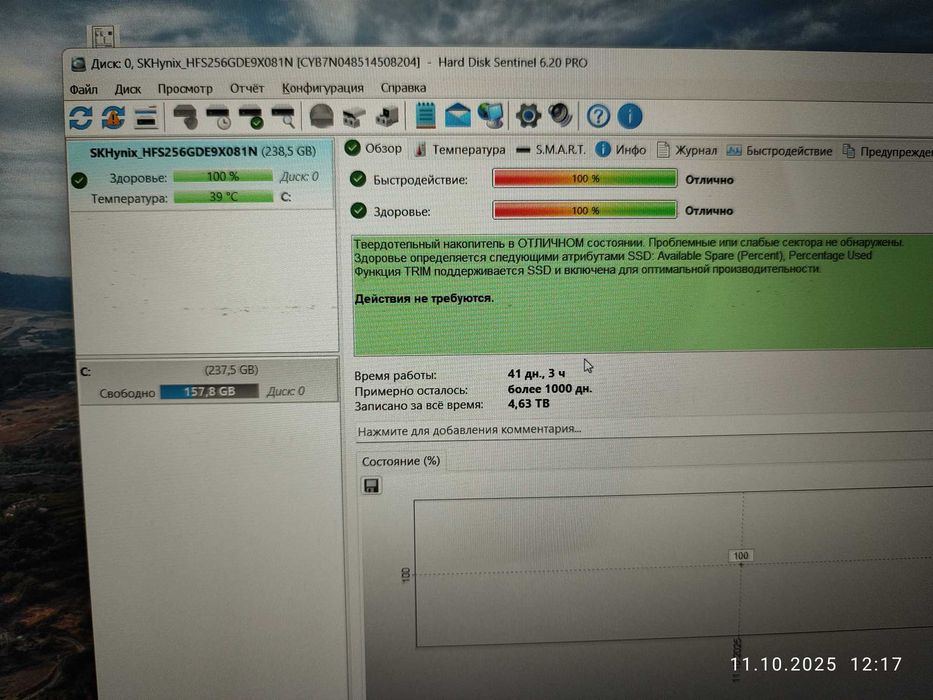This screenshot has height=700, width=933.
Task: Switch to the Температура tab
Action: click(459, 149)
